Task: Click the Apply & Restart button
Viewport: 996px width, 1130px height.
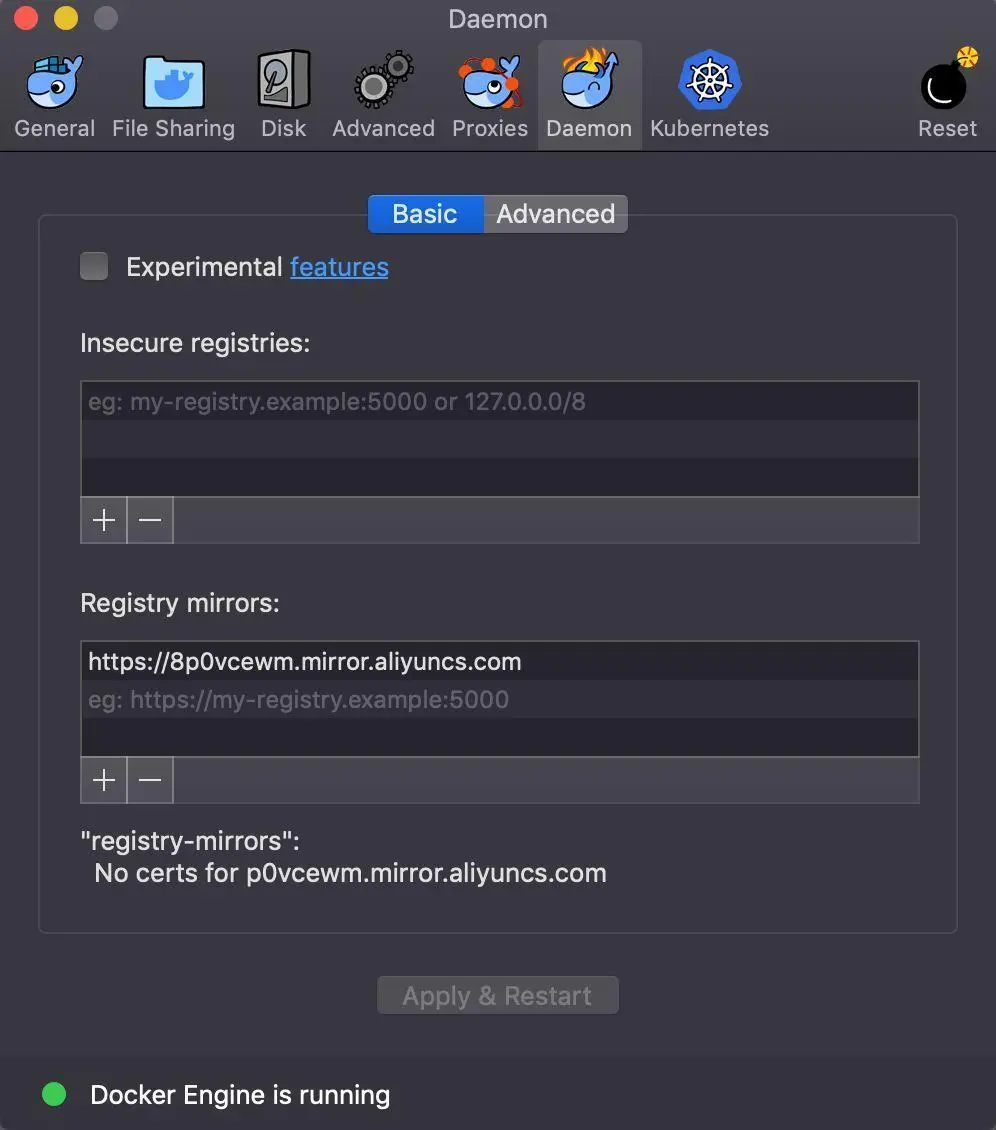Action: click(x=497, y=995)
